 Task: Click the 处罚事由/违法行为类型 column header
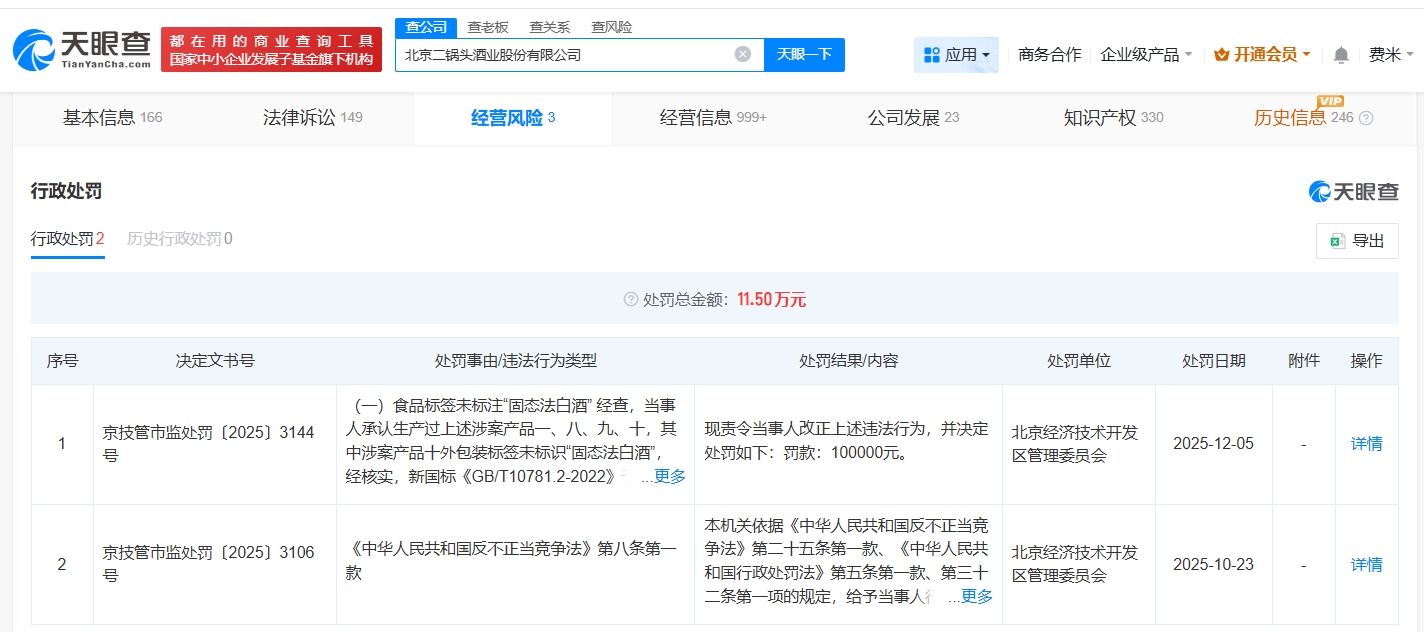coord(515,361)
